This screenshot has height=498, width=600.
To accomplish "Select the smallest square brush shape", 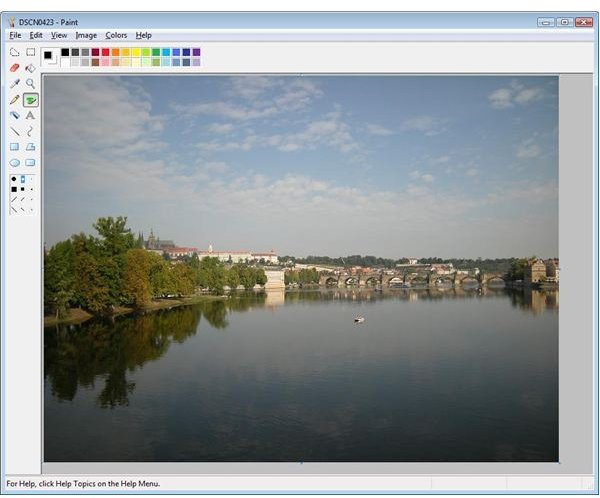I will 31,189.
